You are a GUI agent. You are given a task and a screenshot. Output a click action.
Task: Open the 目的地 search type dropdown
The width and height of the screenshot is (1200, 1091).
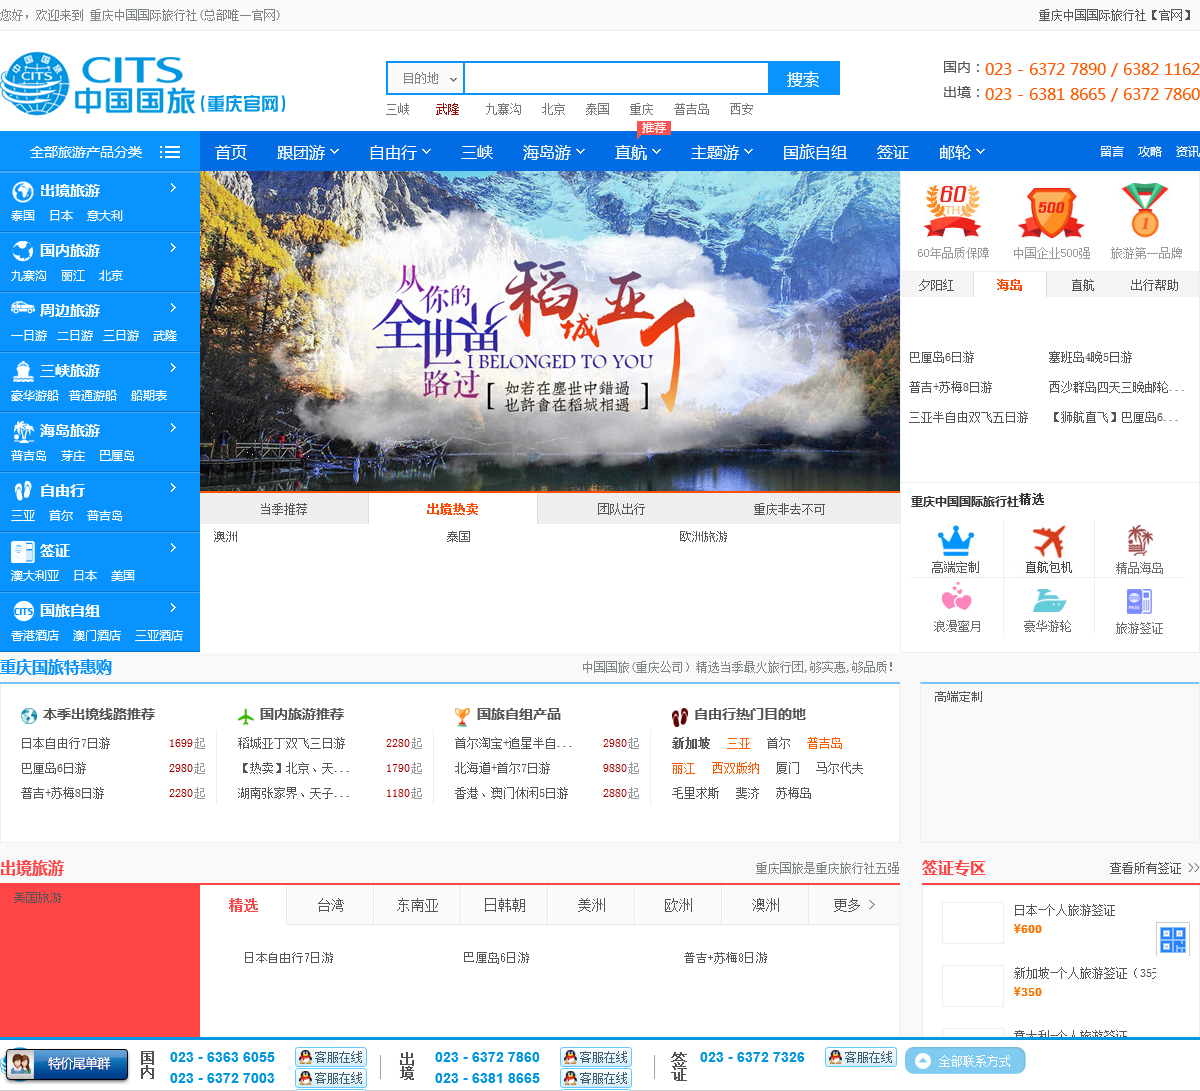(425, 78)
